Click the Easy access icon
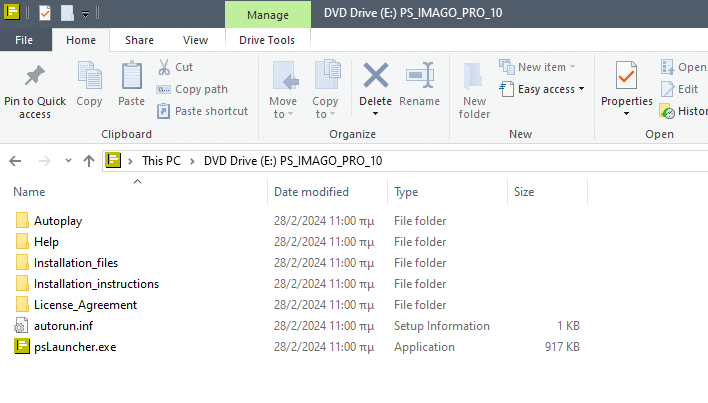This screenshot has width=708, height=403. pos(507,89)
